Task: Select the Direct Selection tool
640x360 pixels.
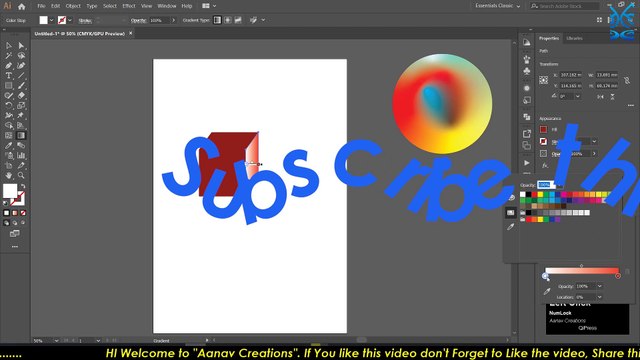Action: [21, 45]
